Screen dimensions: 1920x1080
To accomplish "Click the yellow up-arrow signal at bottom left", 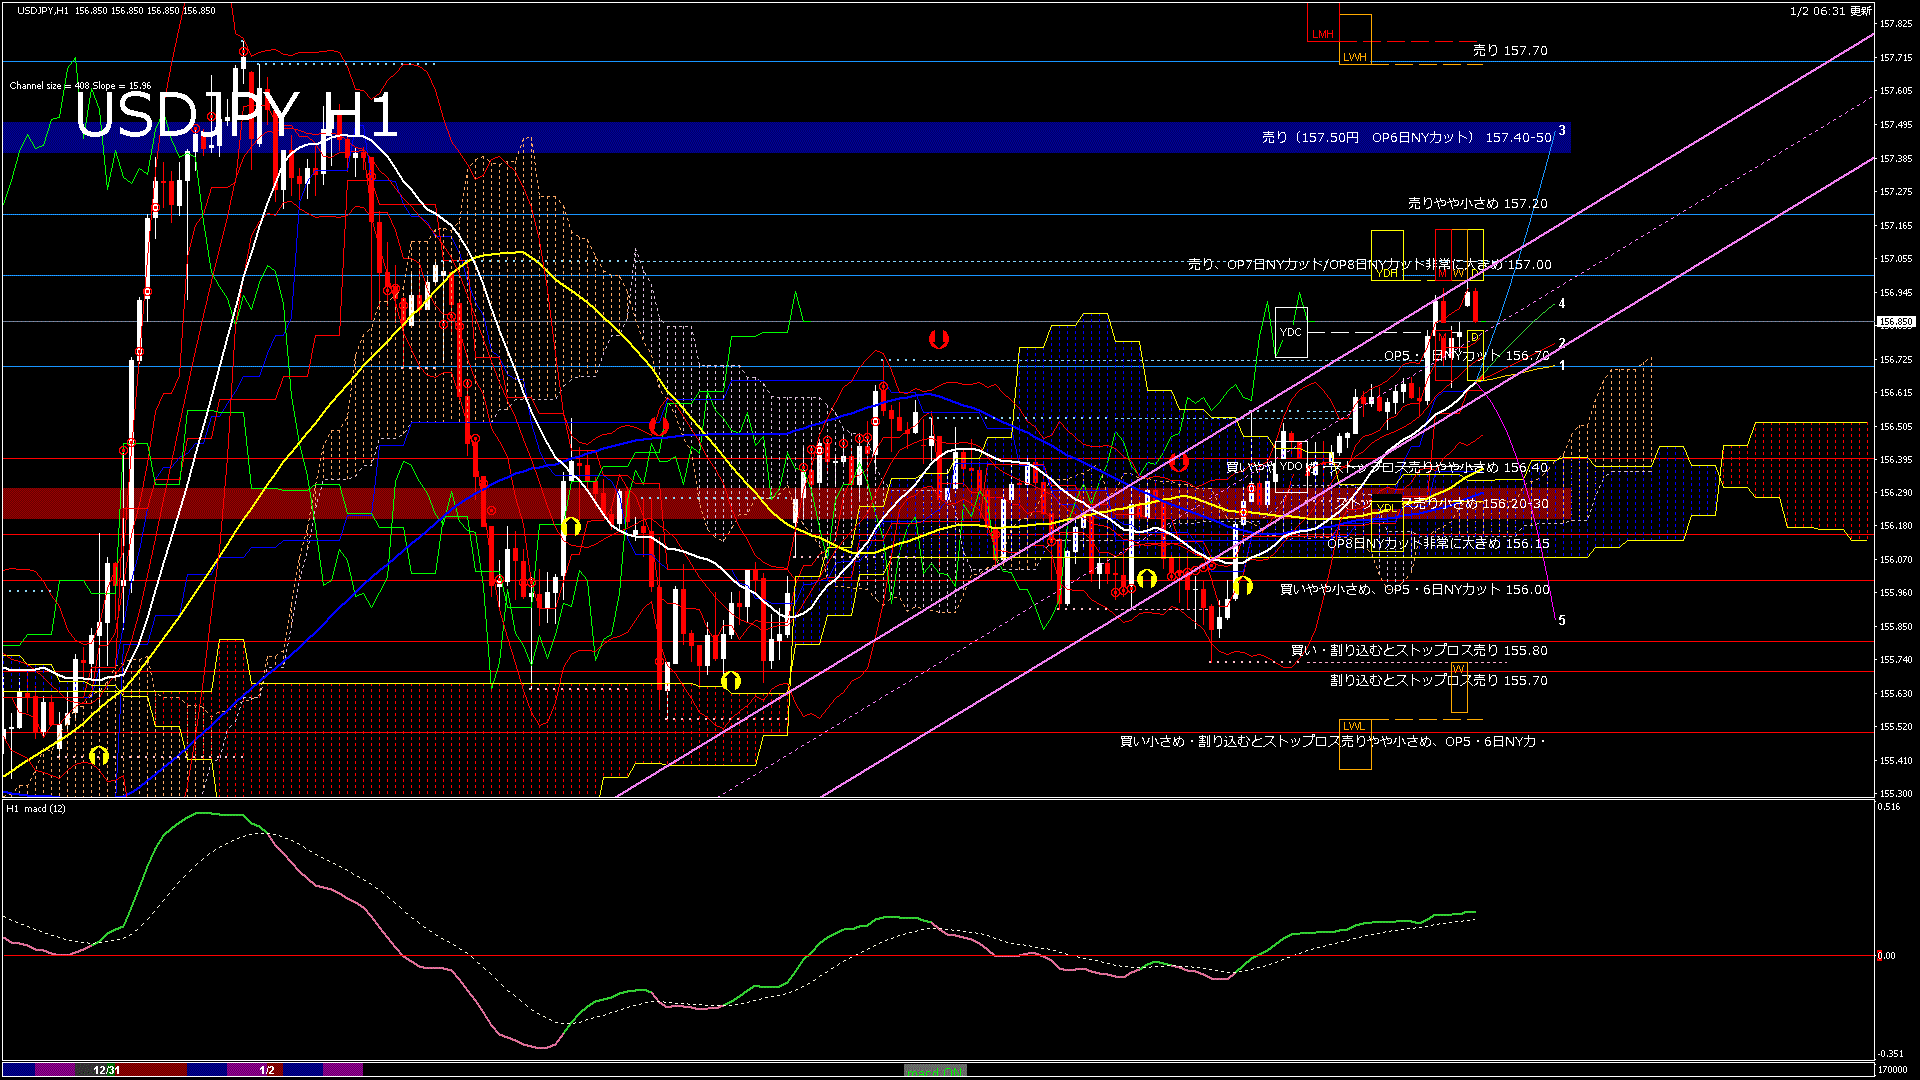I will coord(98,756).
